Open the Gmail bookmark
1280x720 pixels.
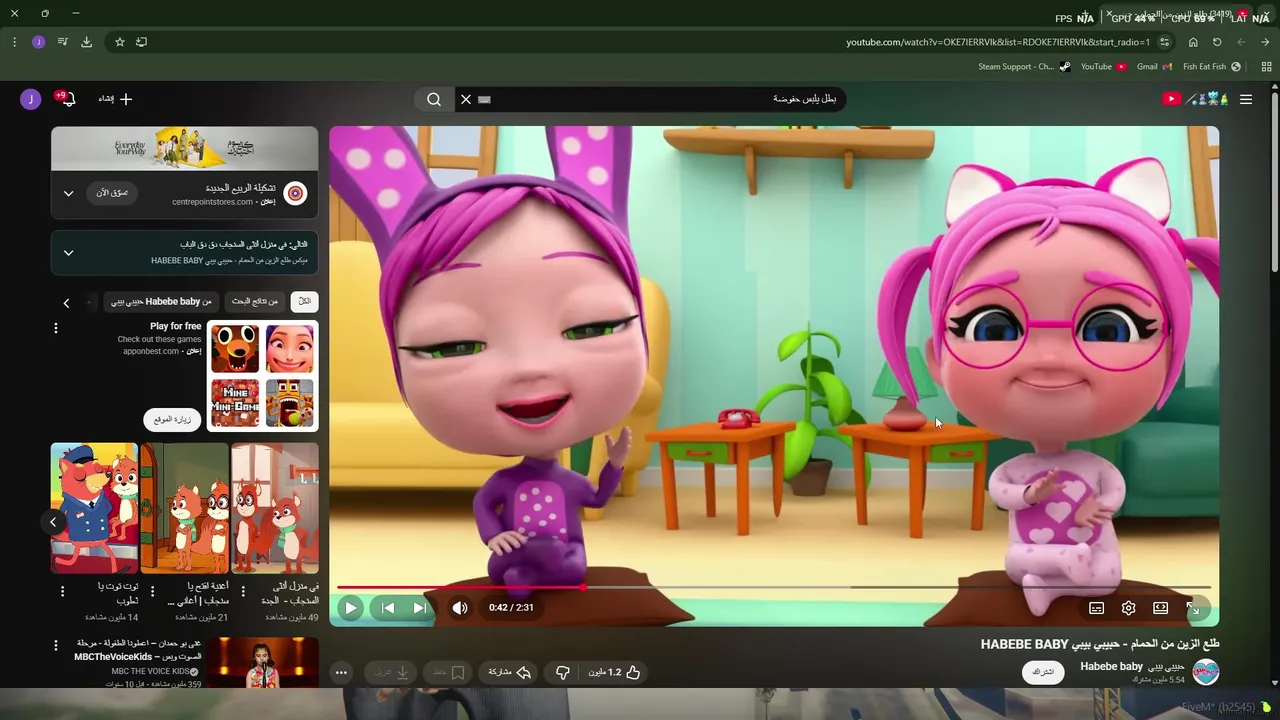tap(1155, 67)
